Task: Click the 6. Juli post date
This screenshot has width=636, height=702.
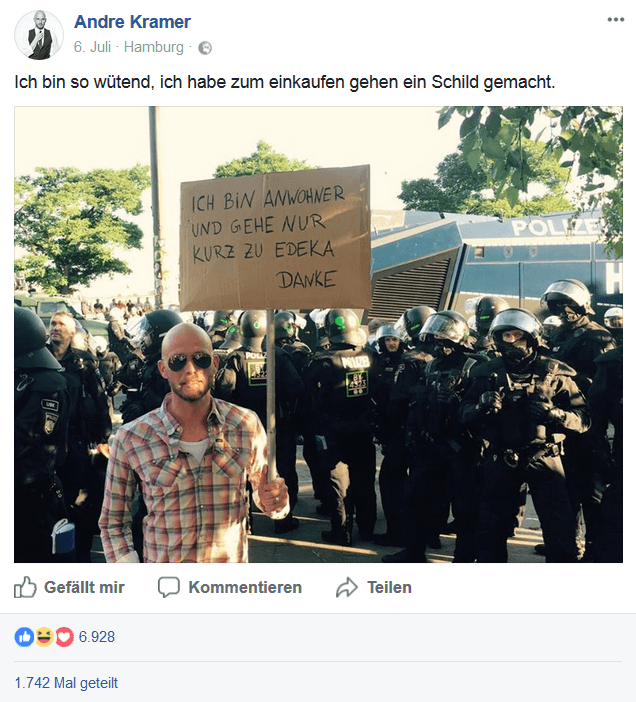Action: pyautogui.click(x=92, y=47)
